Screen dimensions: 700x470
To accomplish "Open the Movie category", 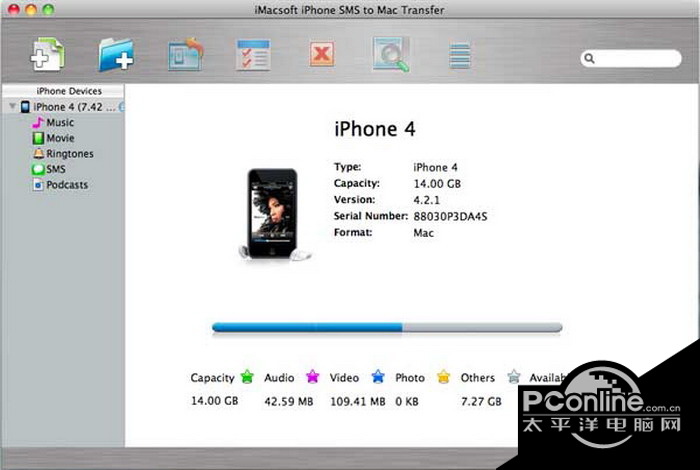I will [53, 138].
